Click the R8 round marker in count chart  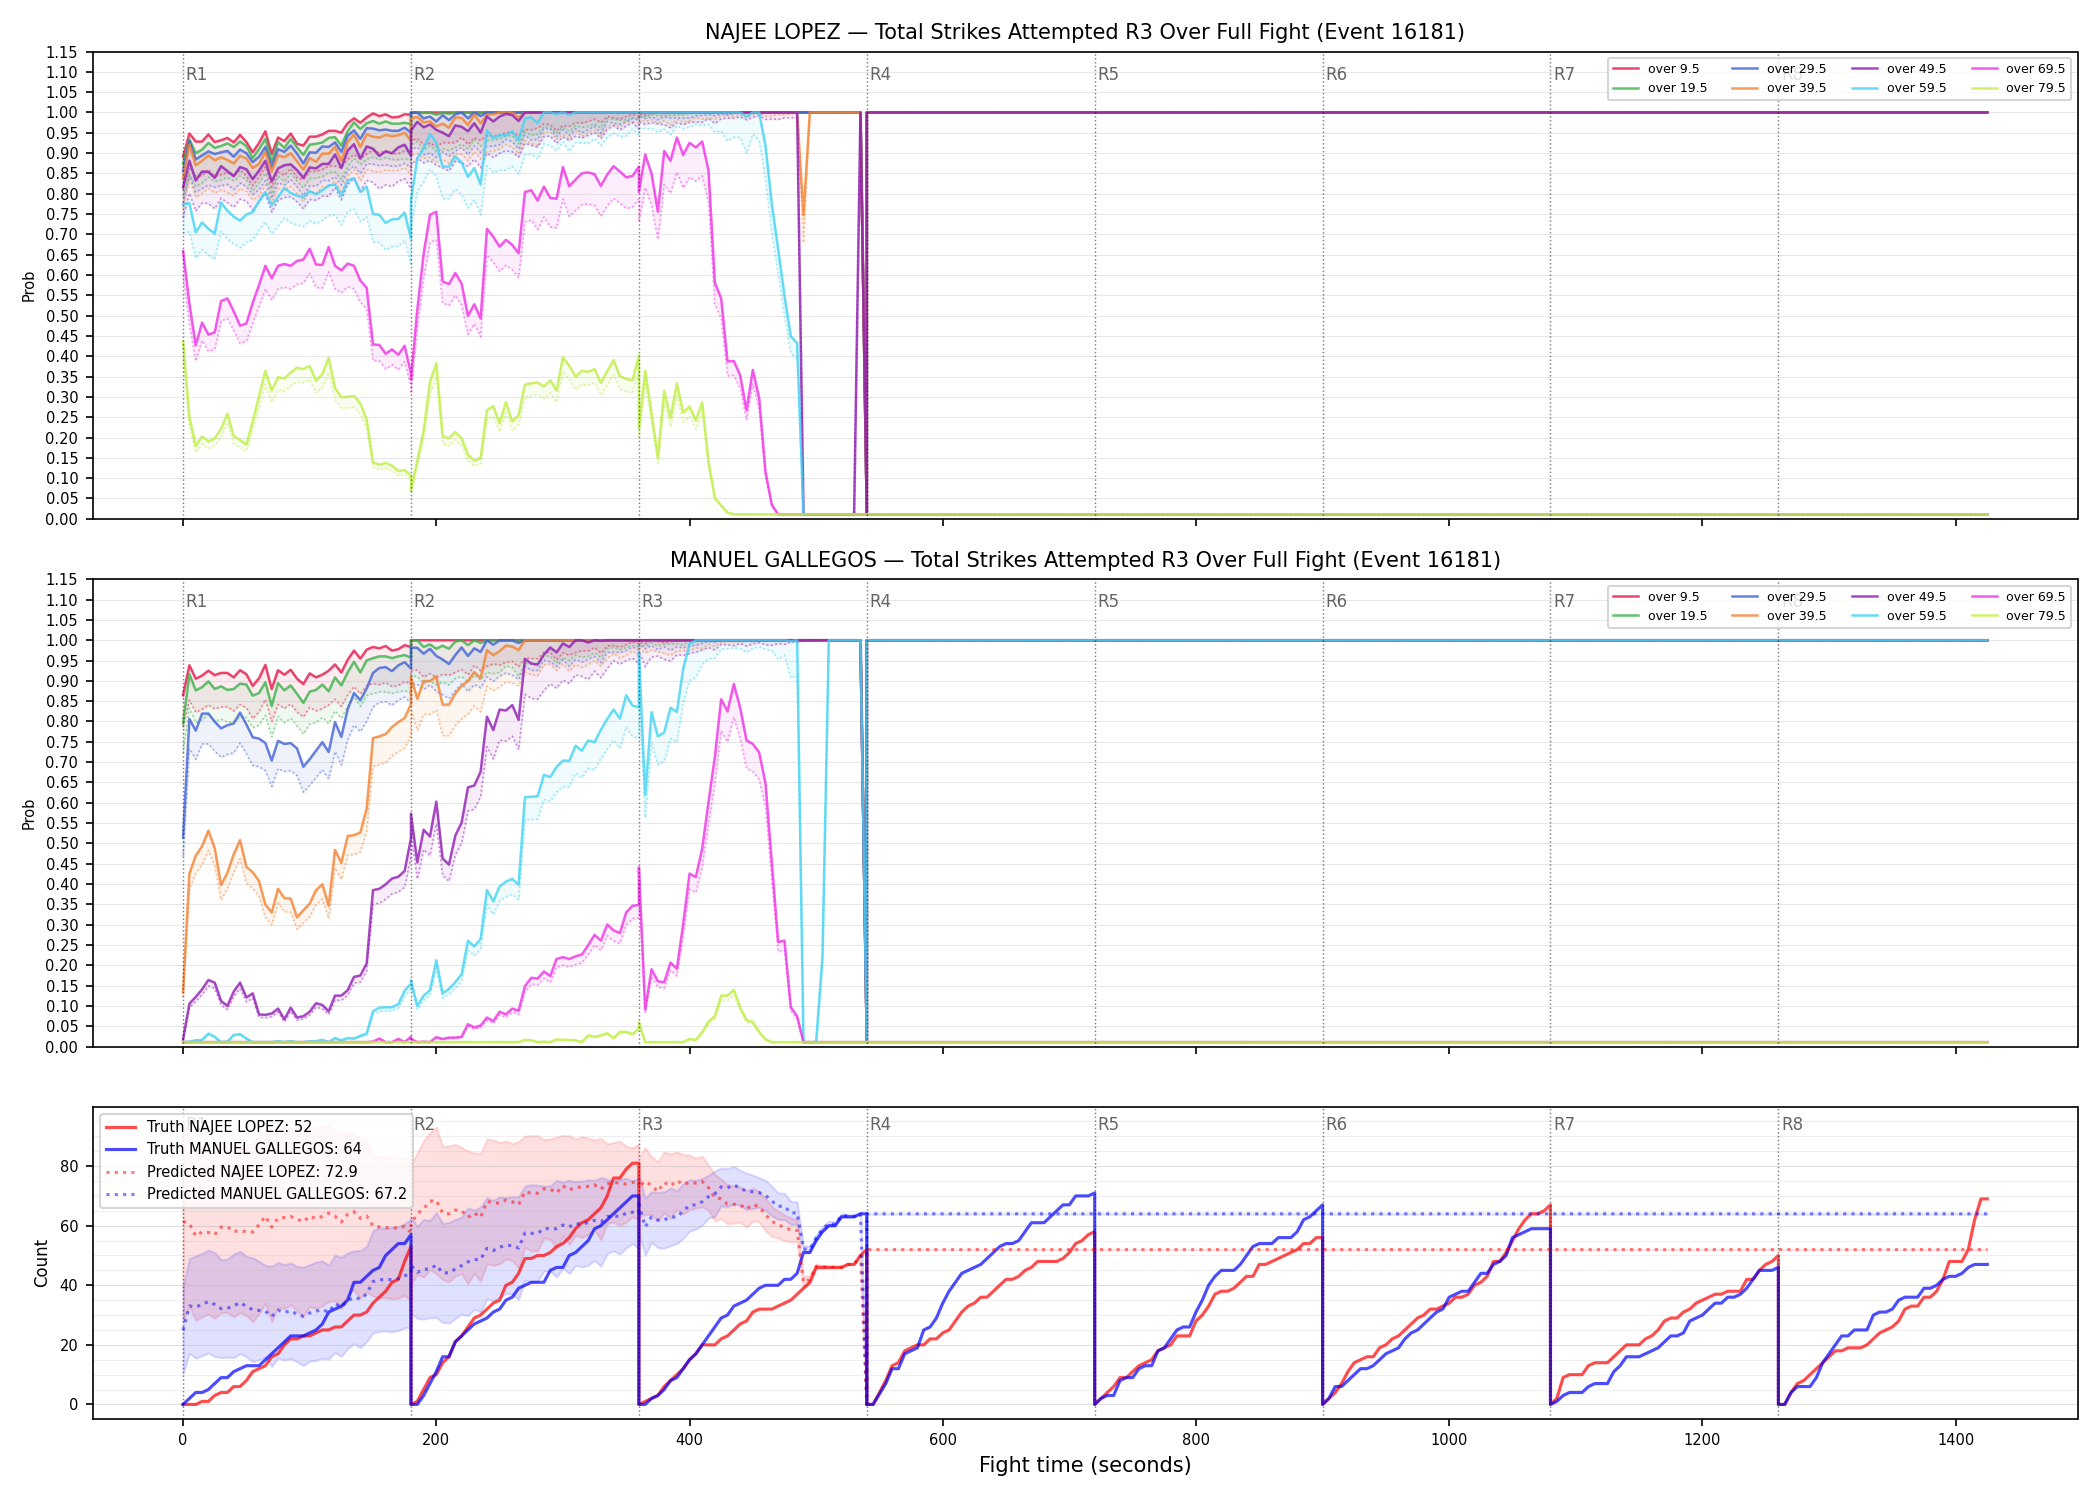pyautogui.click(x=1792, y=1124)
